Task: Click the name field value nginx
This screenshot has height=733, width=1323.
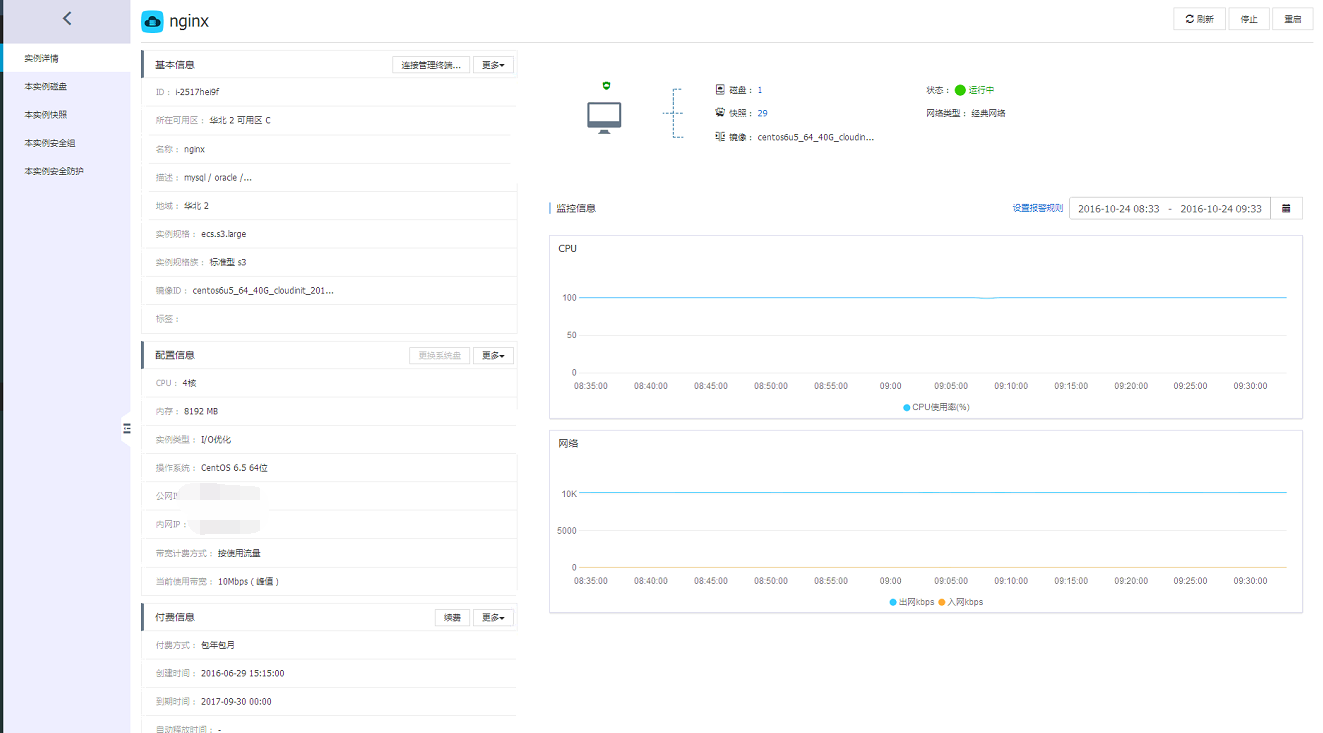Action: (194, 149)
